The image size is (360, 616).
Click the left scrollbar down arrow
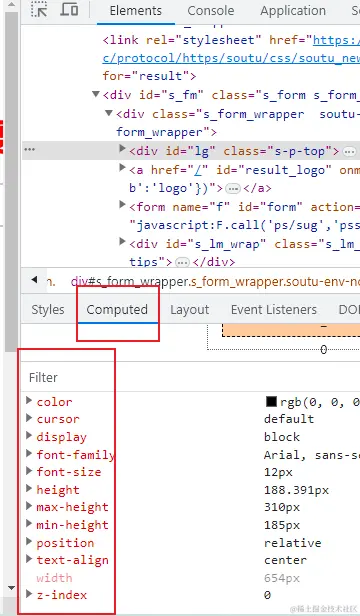tap(11, 588)
